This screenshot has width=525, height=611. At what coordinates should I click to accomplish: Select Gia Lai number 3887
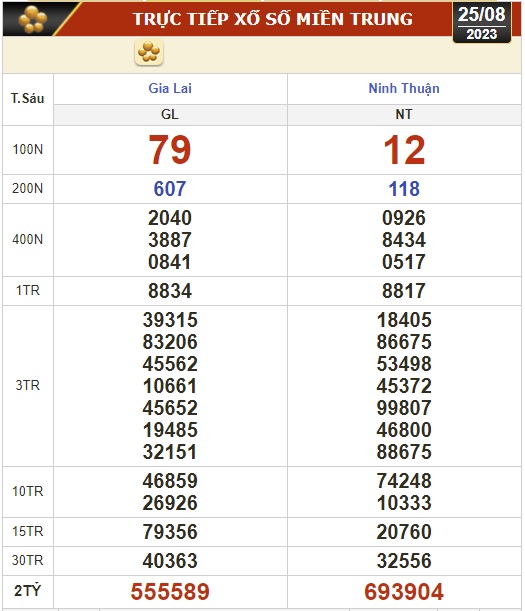click(x=170, y=240)
